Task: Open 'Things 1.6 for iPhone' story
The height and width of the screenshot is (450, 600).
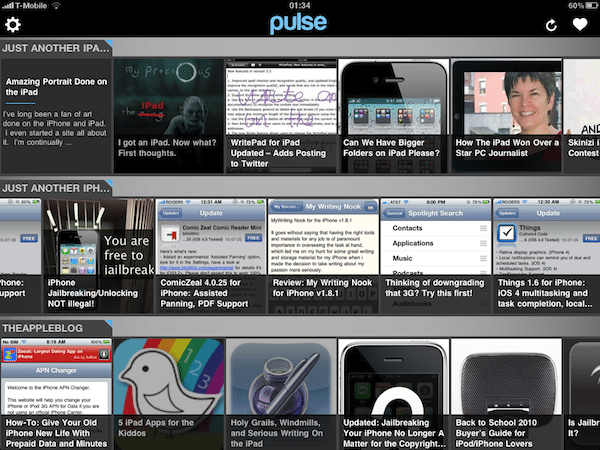Action: (547, 256)
